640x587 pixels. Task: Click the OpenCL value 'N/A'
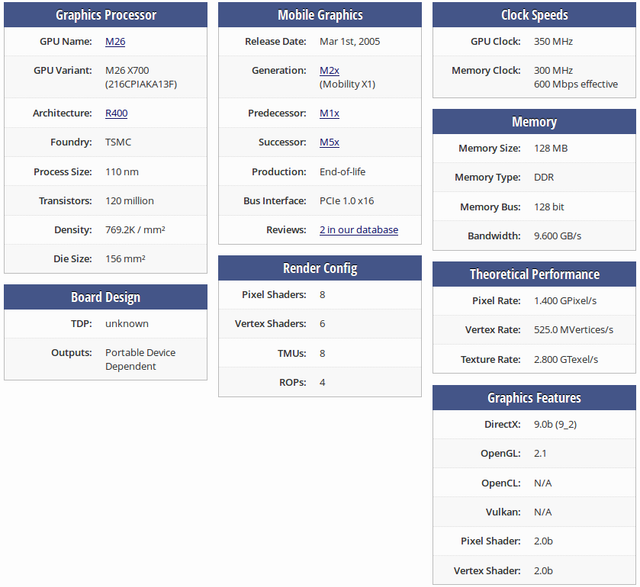tap(542, 483)
